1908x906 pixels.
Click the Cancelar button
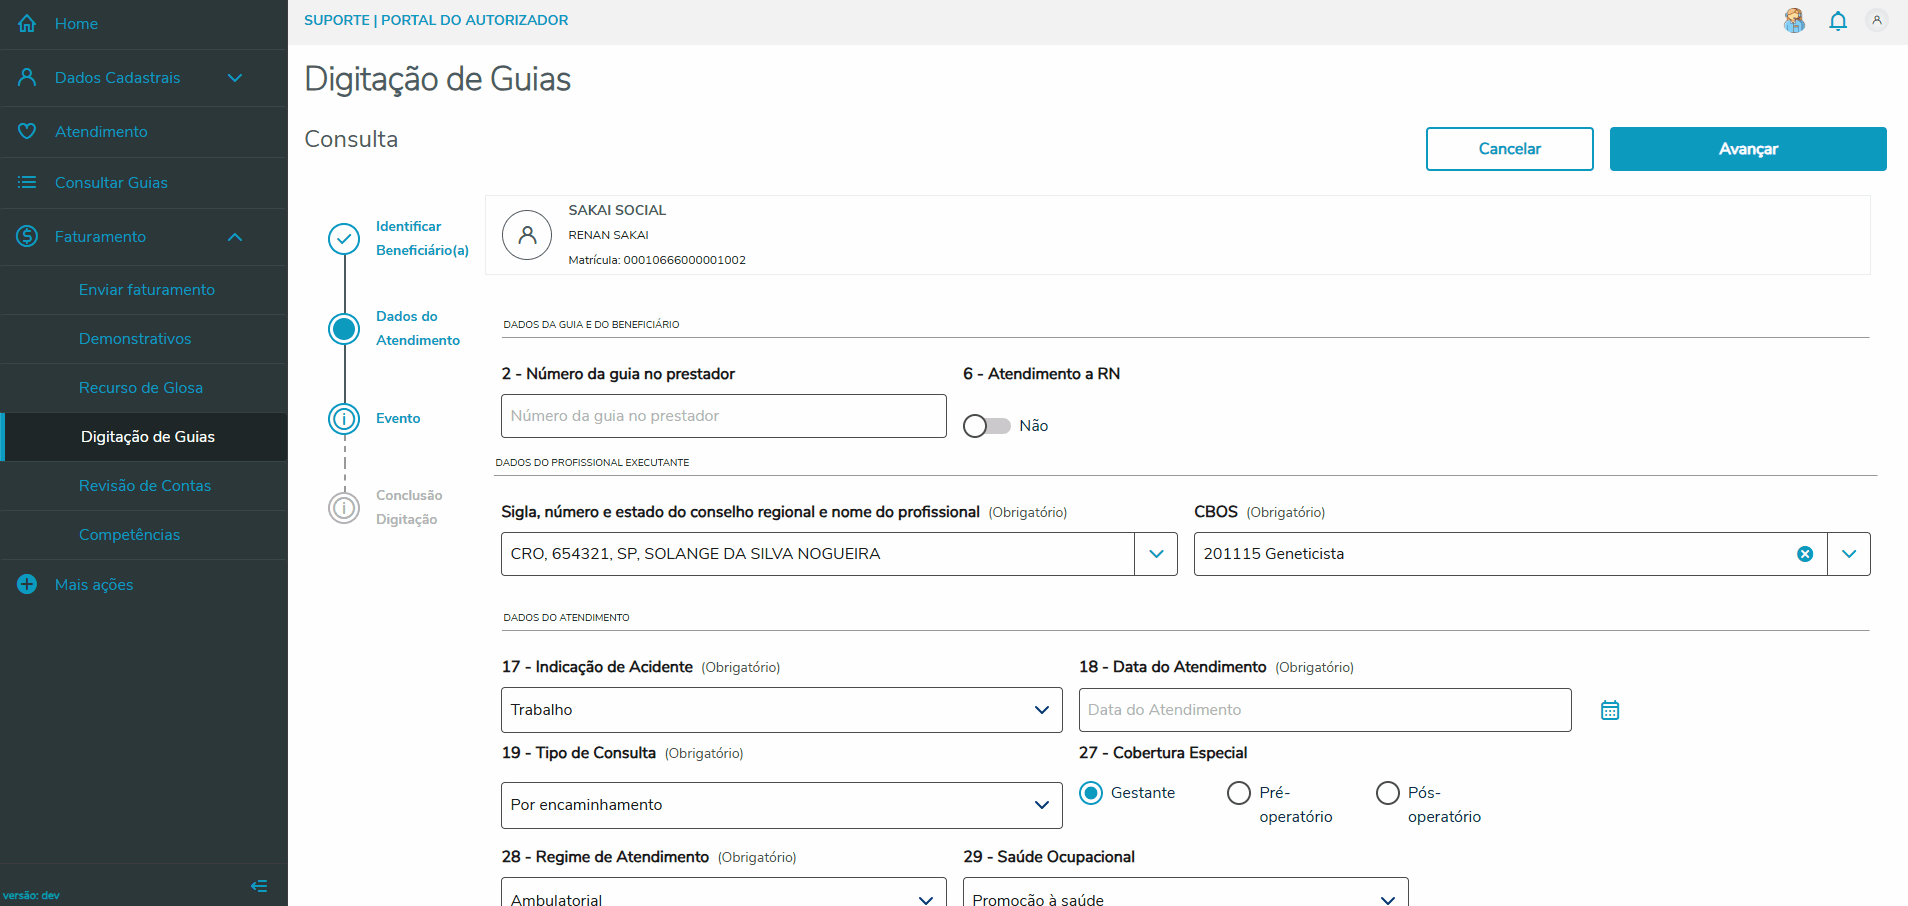click(1509, 149)
